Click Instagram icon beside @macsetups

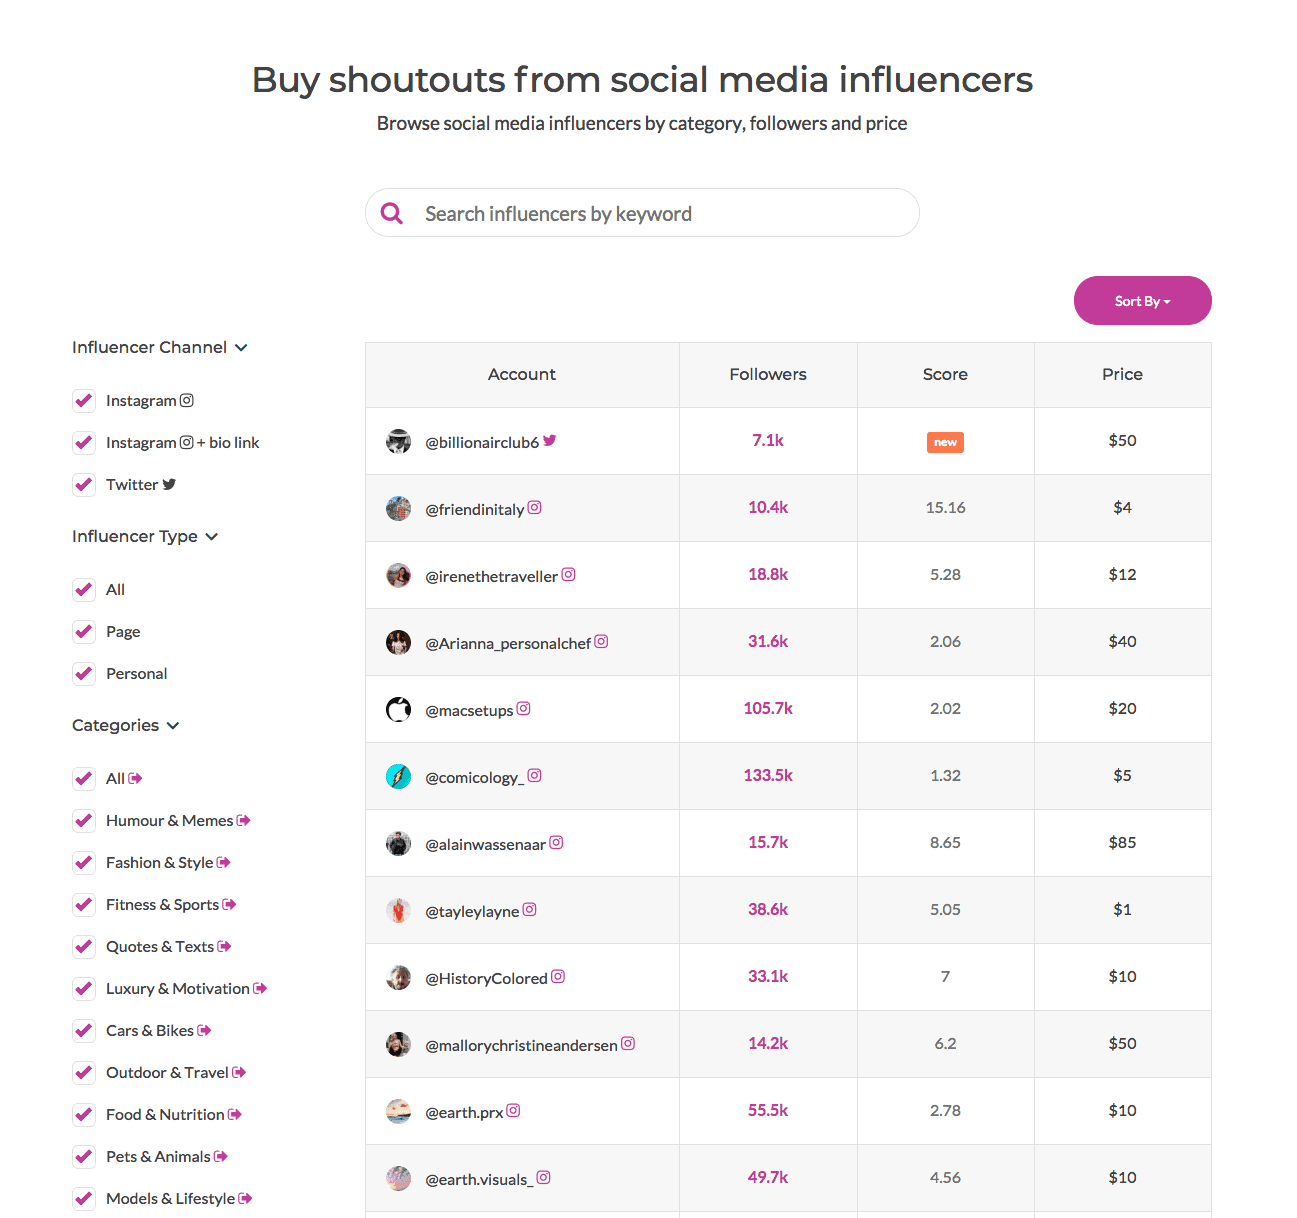click(524, 709)
